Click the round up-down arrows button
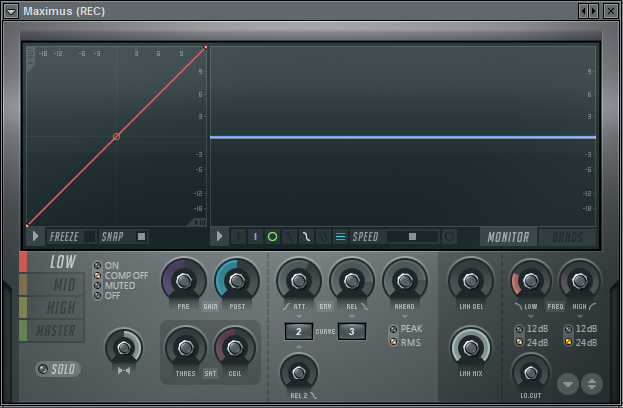The width and height of the screenshot is (623, 408). 592,384
